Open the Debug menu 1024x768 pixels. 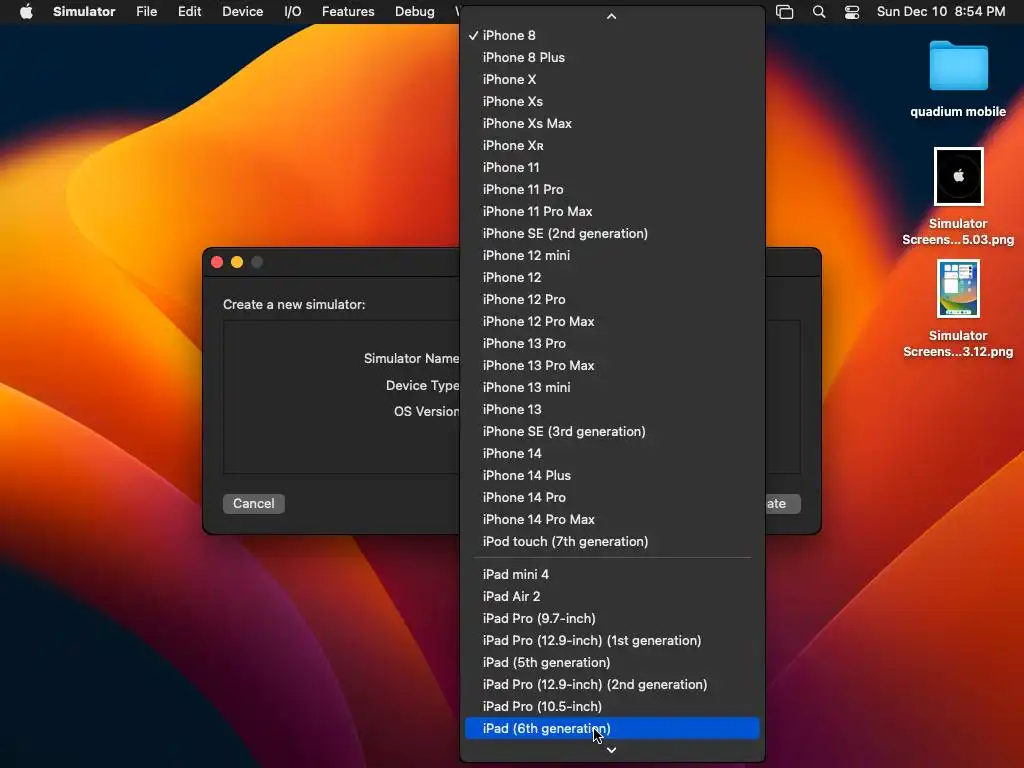(415, 12)
